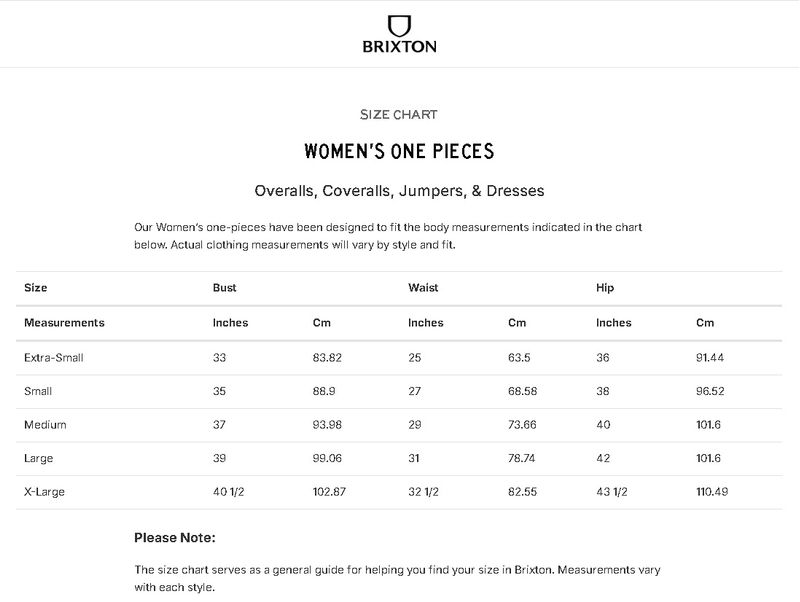Viewport: 800px width, 602px height.
Task: Select the 96.52 hip cm value
Action: (712, 391)
